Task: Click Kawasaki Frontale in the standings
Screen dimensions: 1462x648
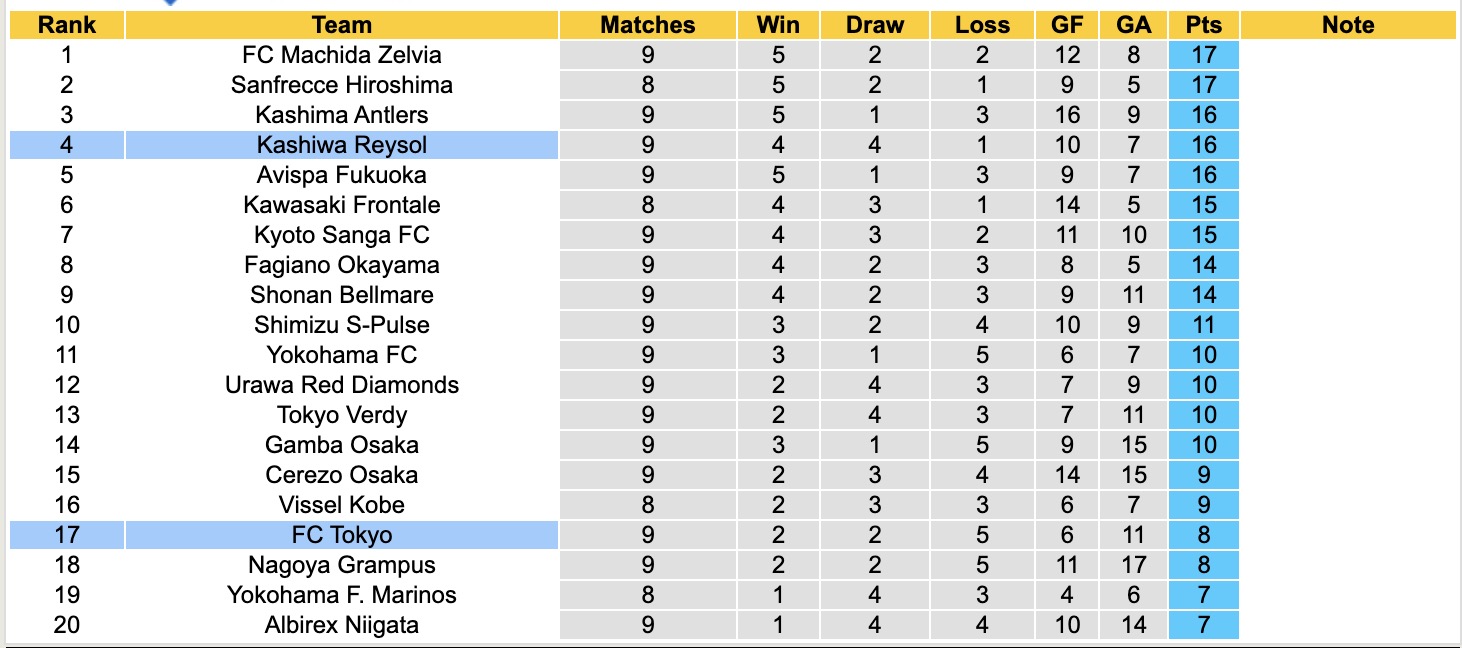Action: tap(341, 205)
